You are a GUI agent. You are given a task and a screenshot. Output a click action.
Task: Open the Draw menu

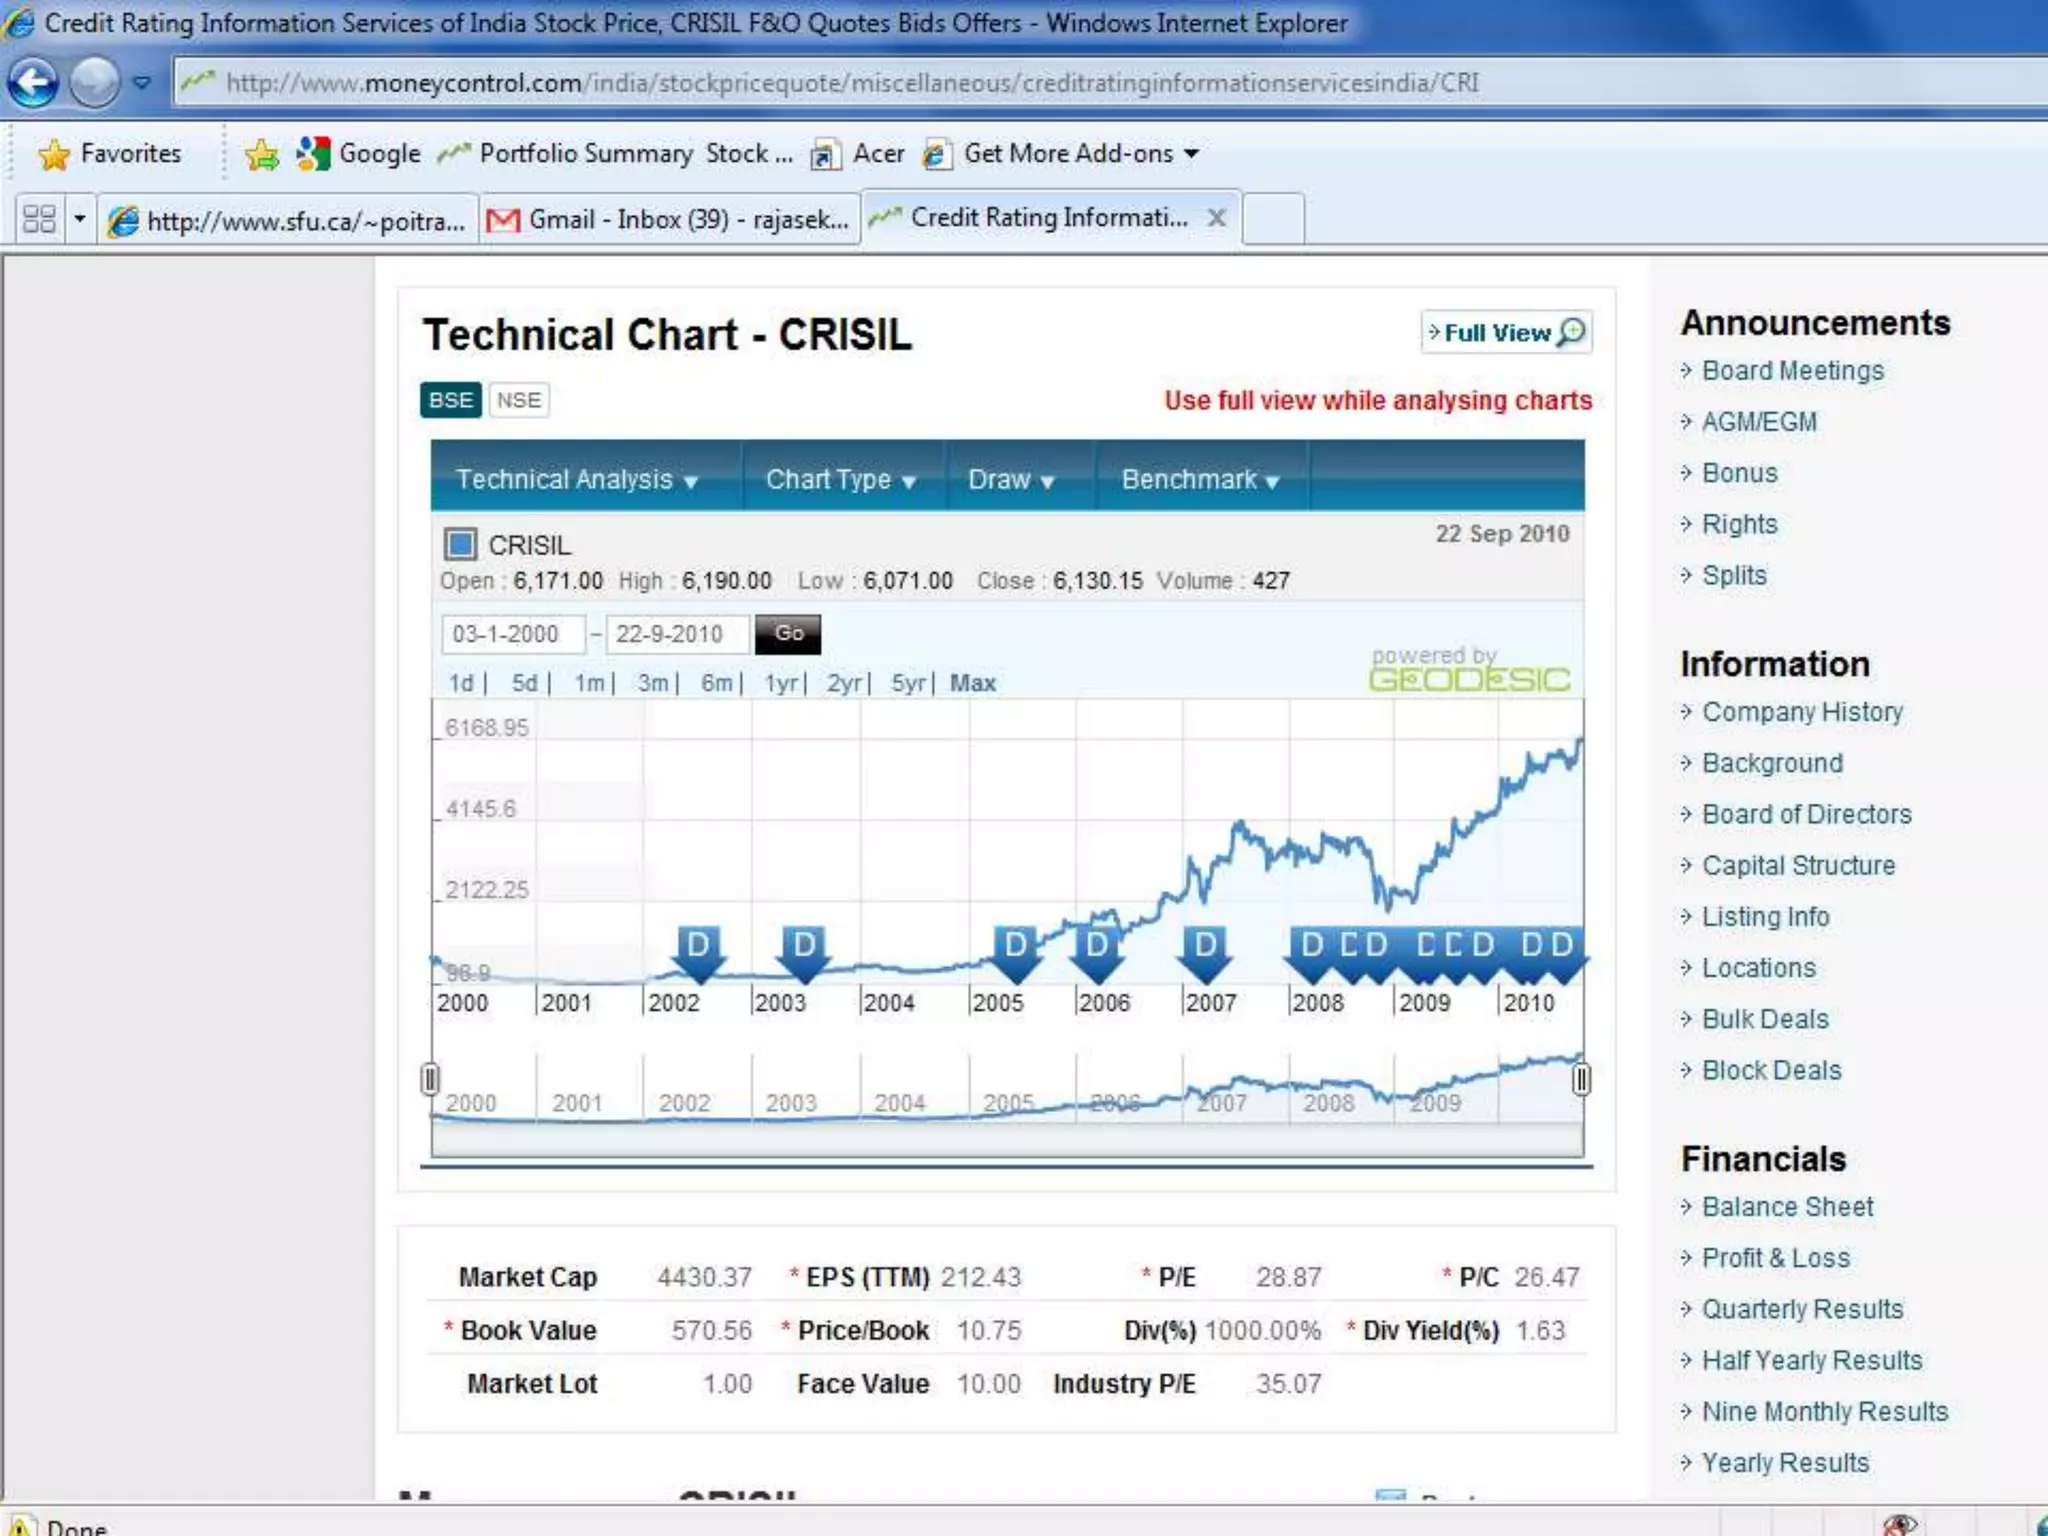click(1010, 480)
